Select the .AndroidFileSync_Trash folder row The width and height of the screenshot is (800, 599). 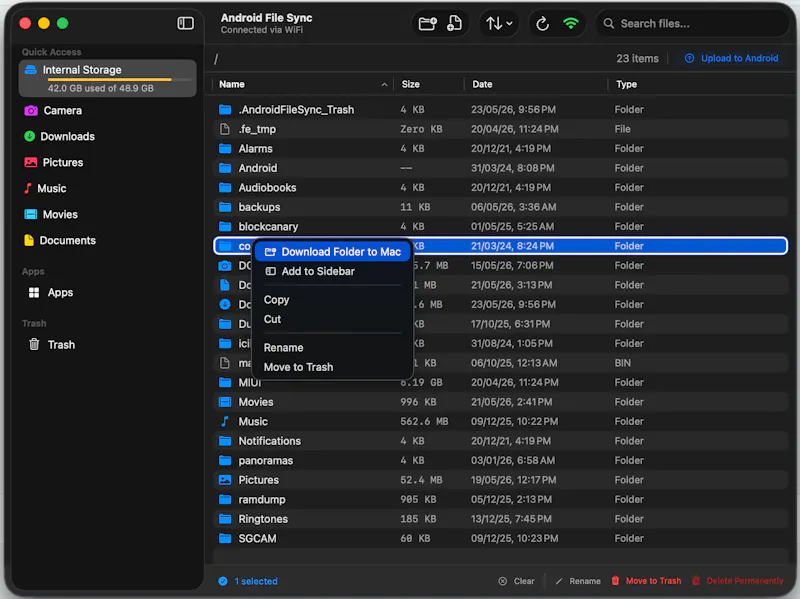501,110
